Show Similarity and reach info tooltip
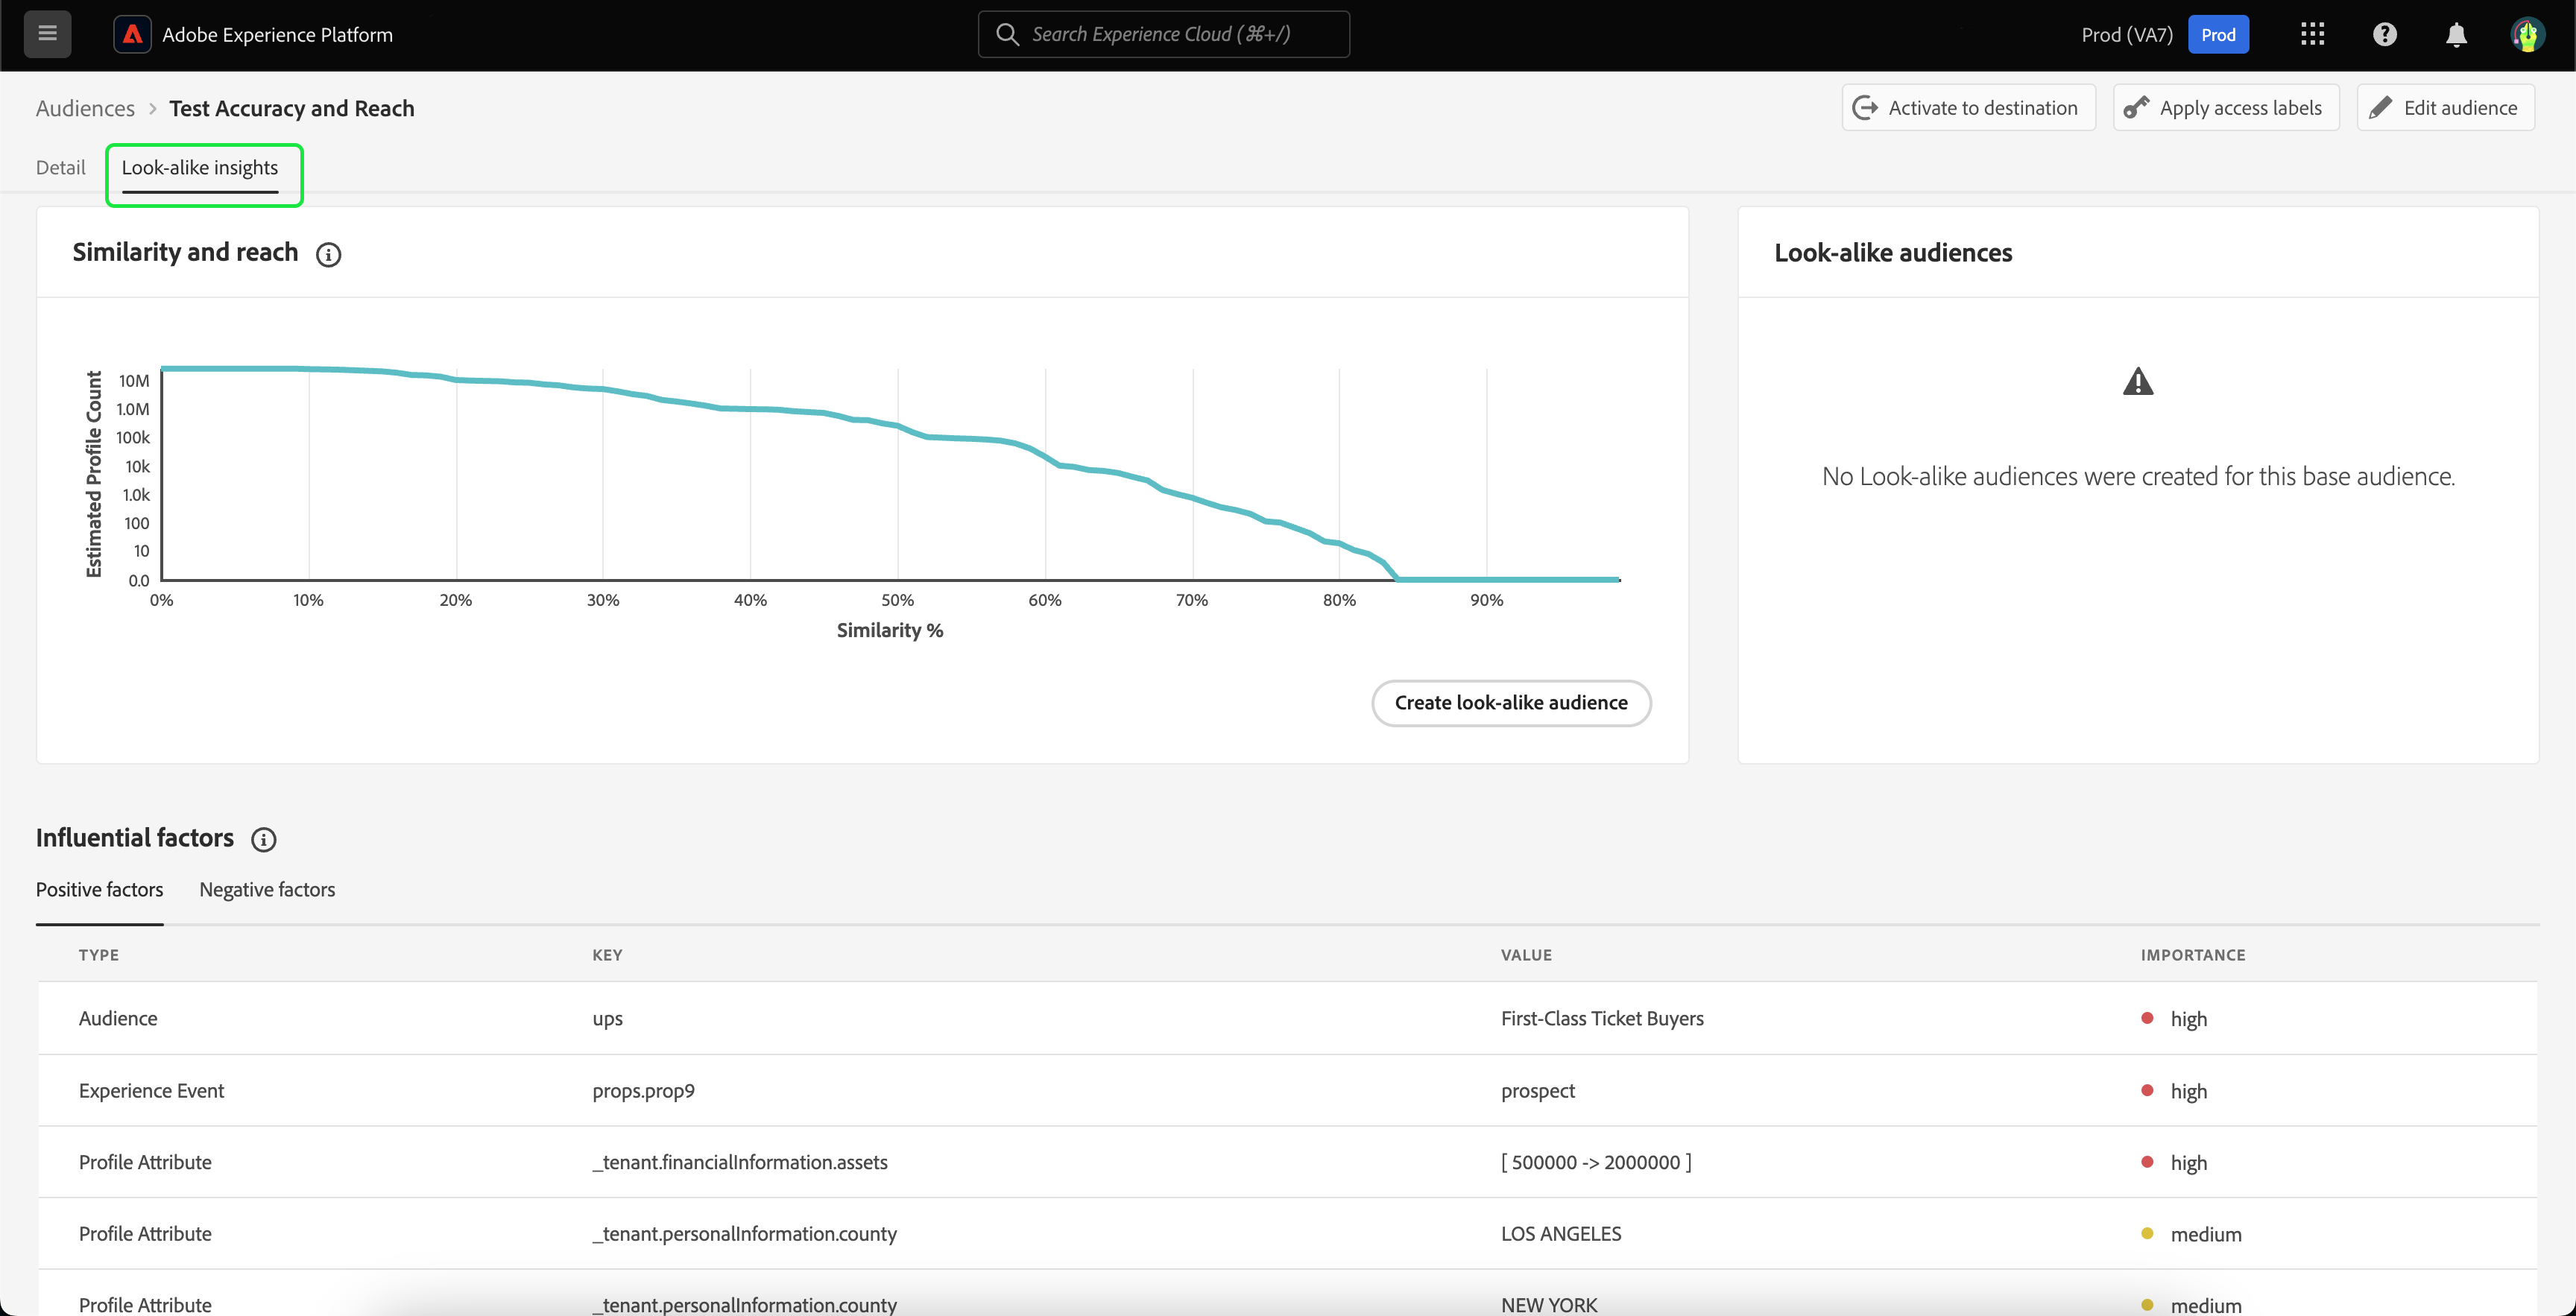This screenshot has height=1316, width=2576. tap(328, 254)
